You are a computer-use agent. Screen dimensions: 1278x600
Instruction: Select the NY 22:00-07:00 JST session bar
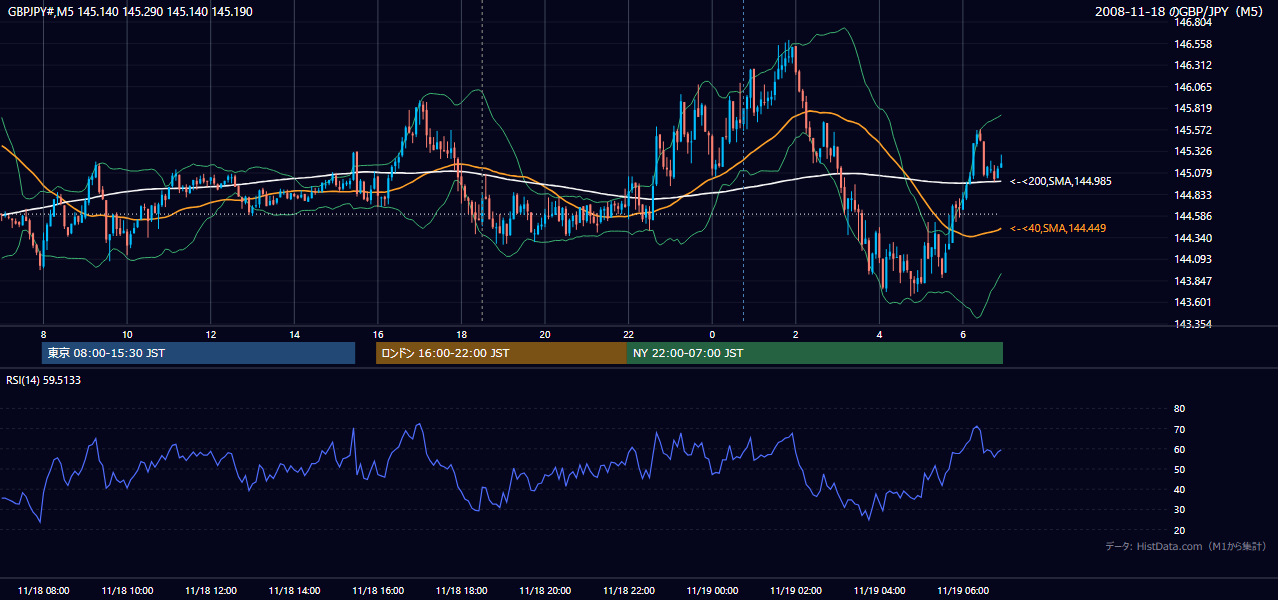click(x=815, y=353)
